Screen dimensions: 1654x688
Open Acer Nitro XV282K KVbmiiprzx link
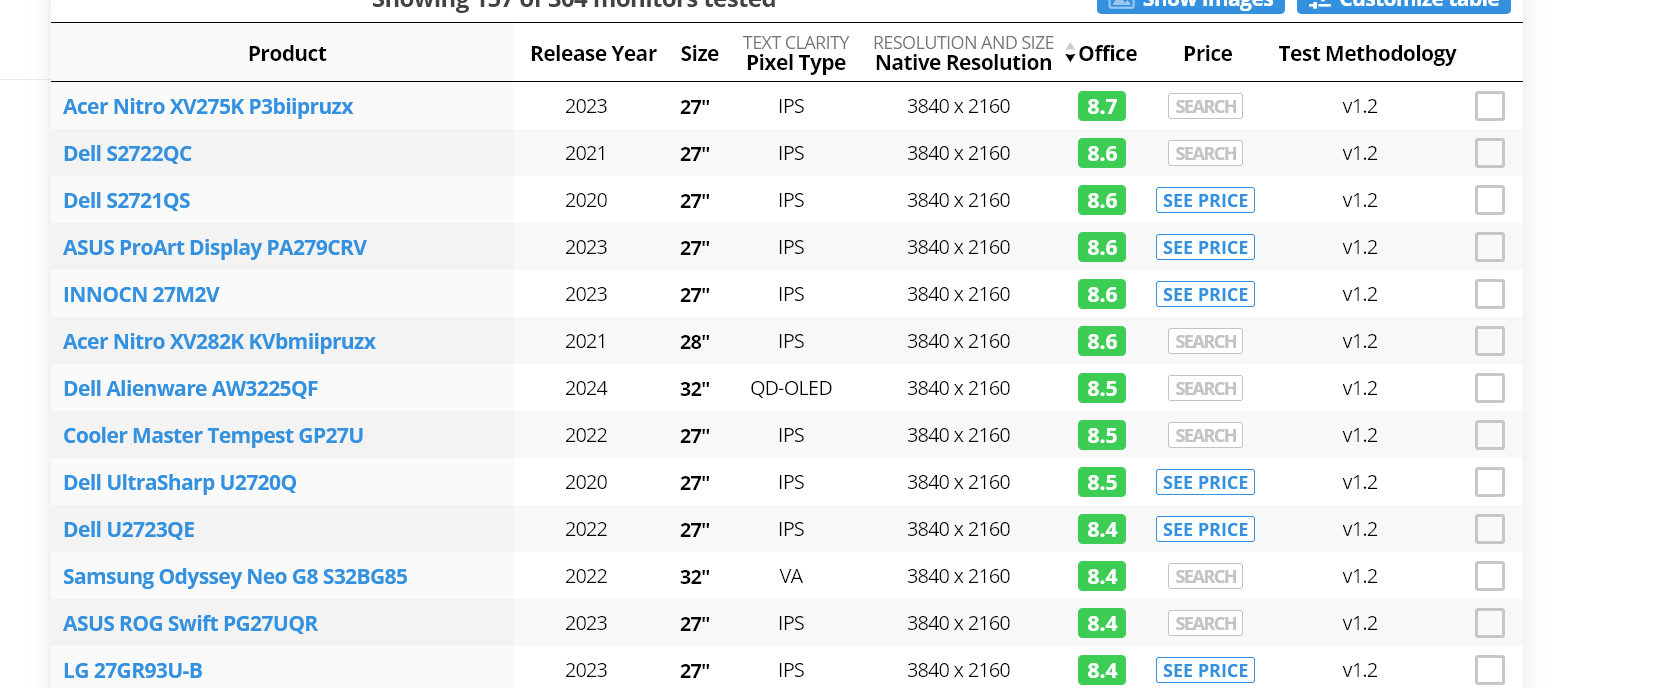pyautogui.click(x=219, y=341)
